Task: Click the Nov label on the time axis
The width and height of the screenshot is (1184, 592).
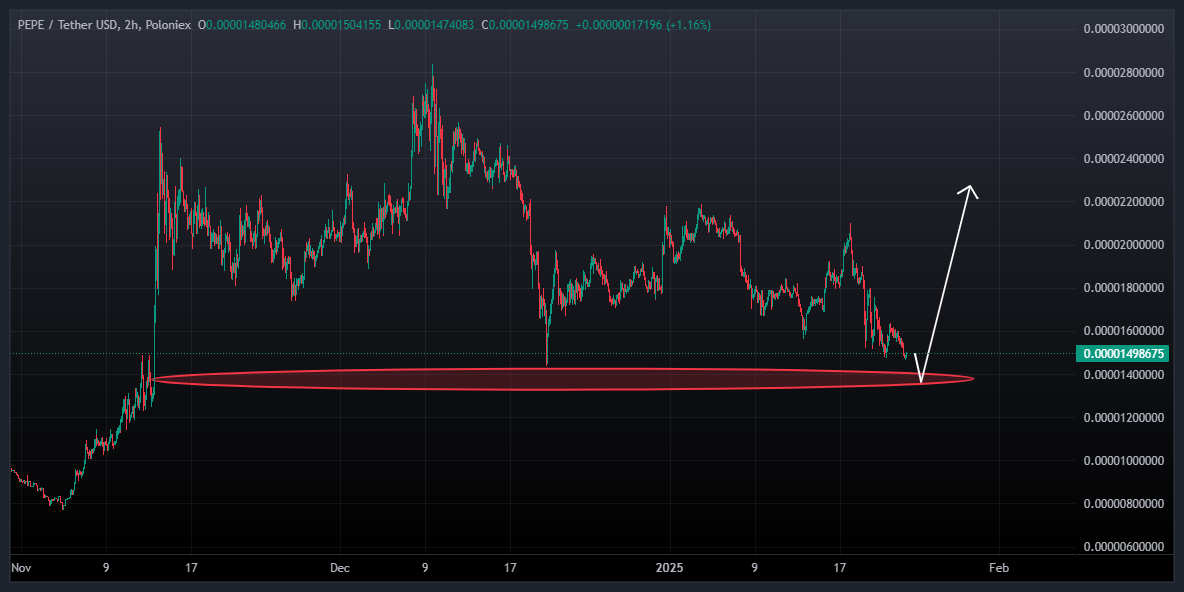Action: pos(21,566)
